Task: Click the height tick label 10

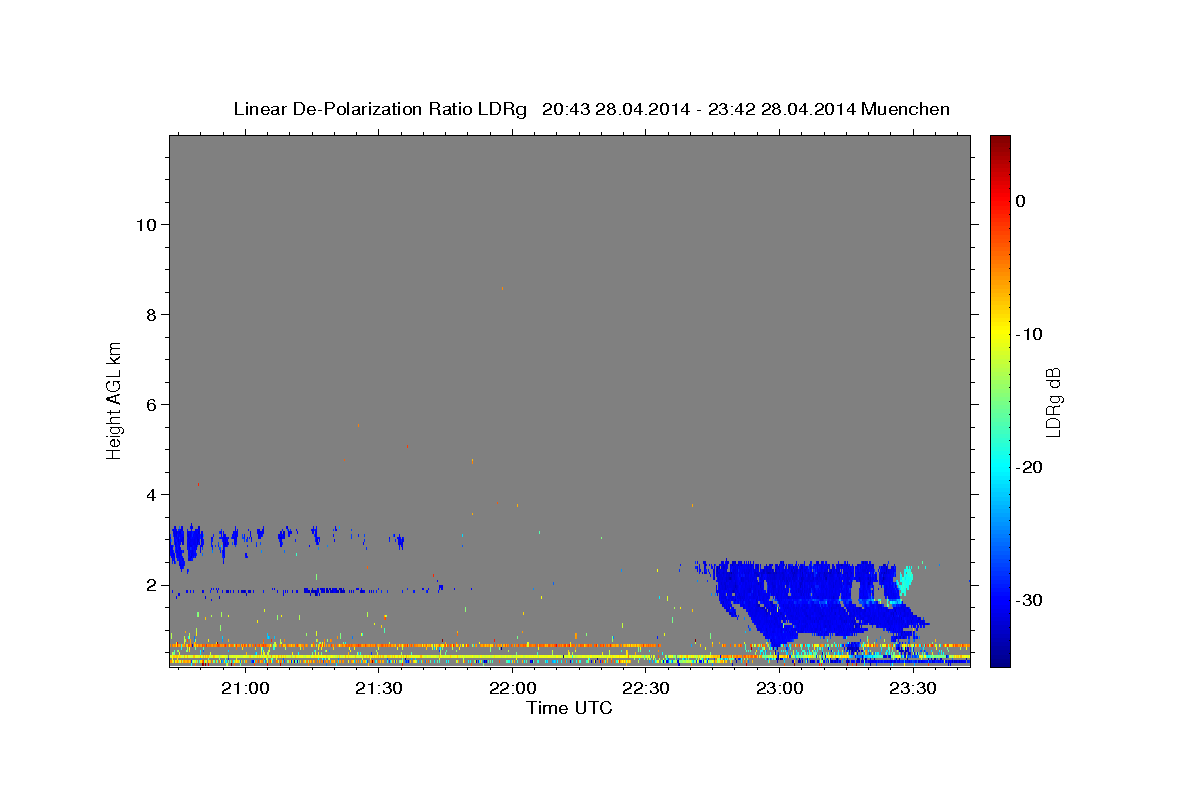Action: coord(146,224)
